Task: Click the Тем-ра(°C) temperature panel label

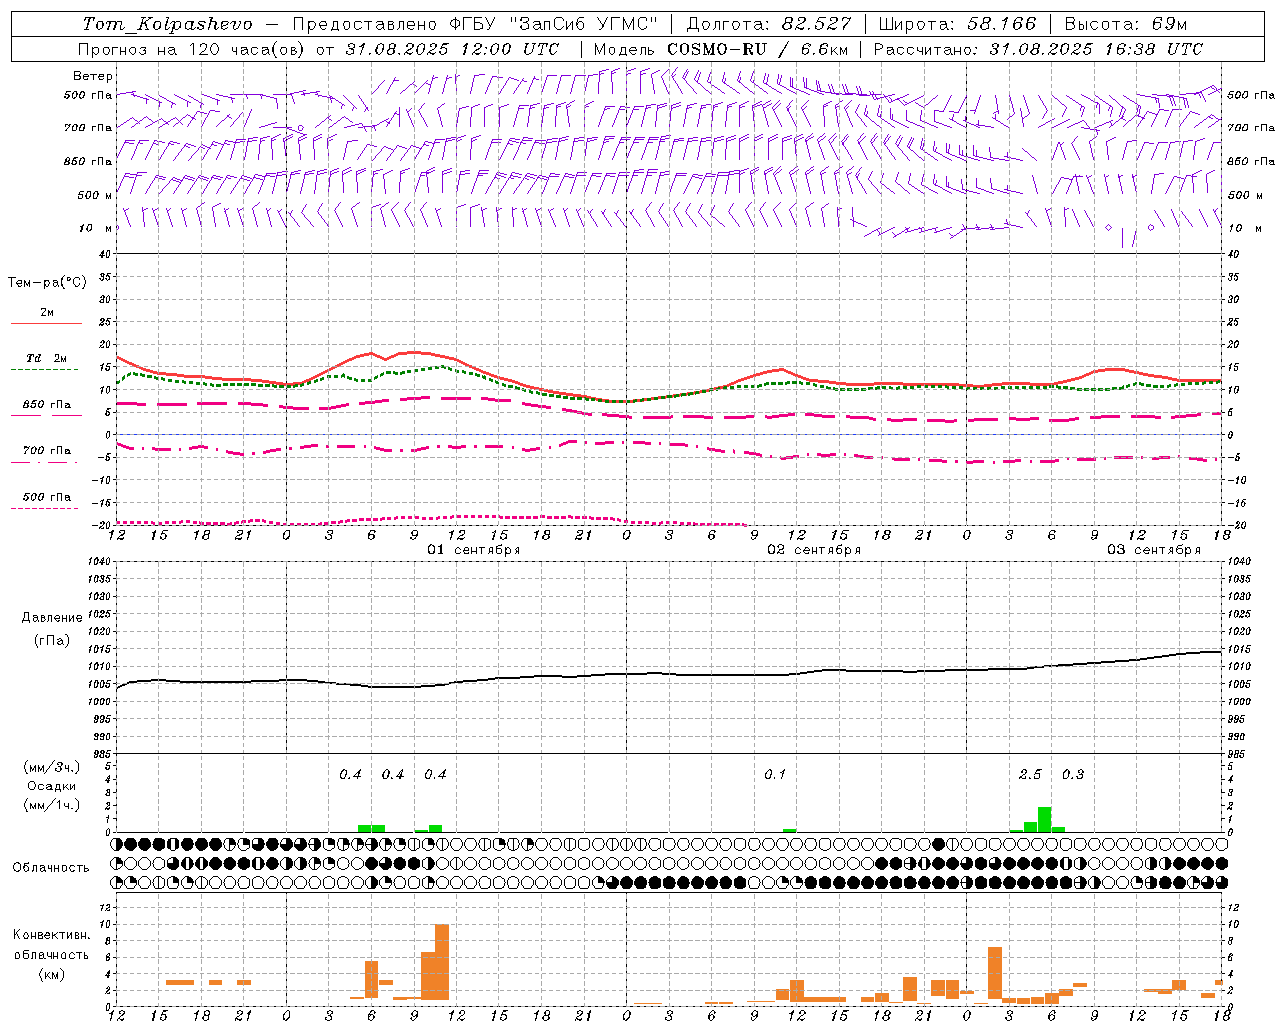Action: (47, 283)
